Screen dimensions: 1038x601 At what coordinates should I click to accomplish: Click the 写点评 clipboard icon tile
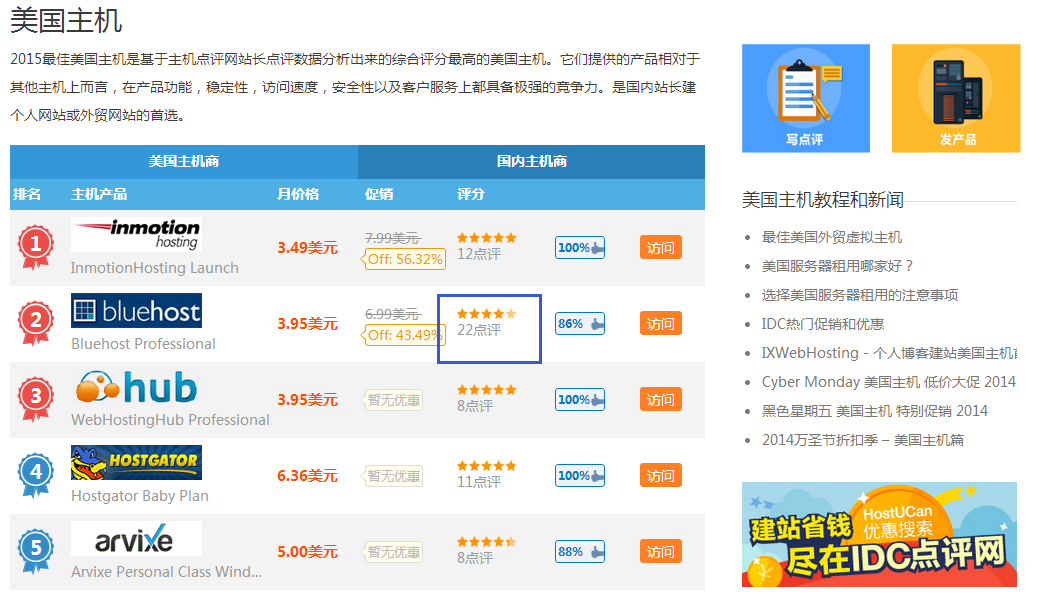click(x=806, y=98)
